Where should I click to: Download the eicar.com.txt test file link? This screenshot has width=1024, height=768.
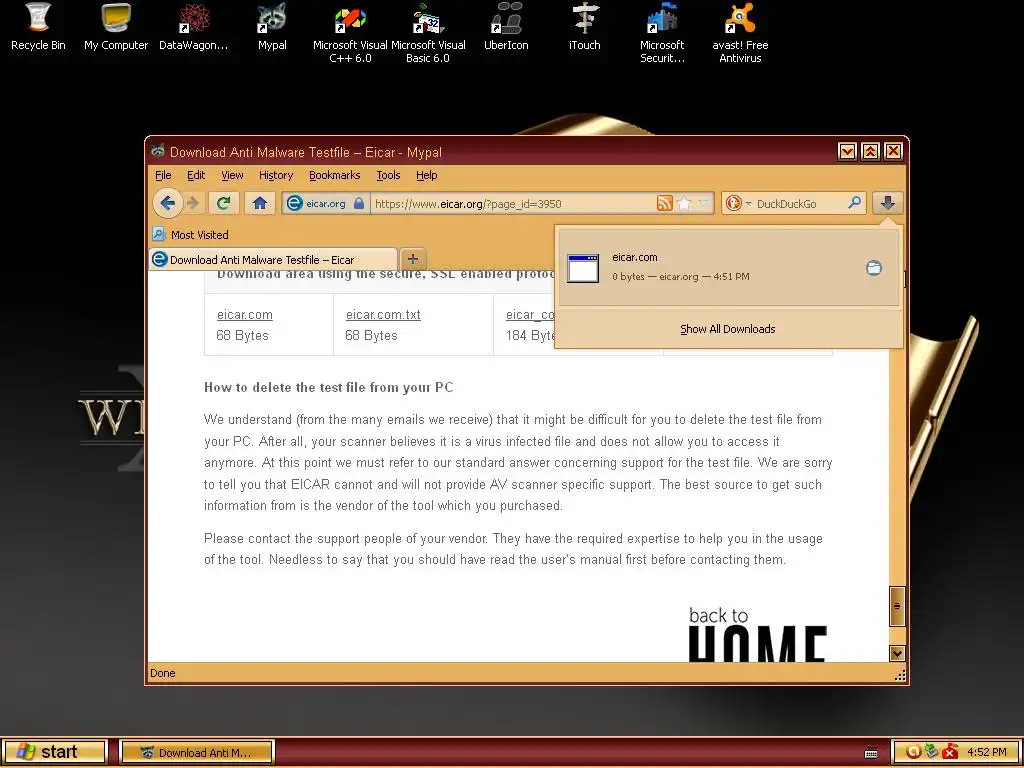pyautogui.click(x=383, y=315)
